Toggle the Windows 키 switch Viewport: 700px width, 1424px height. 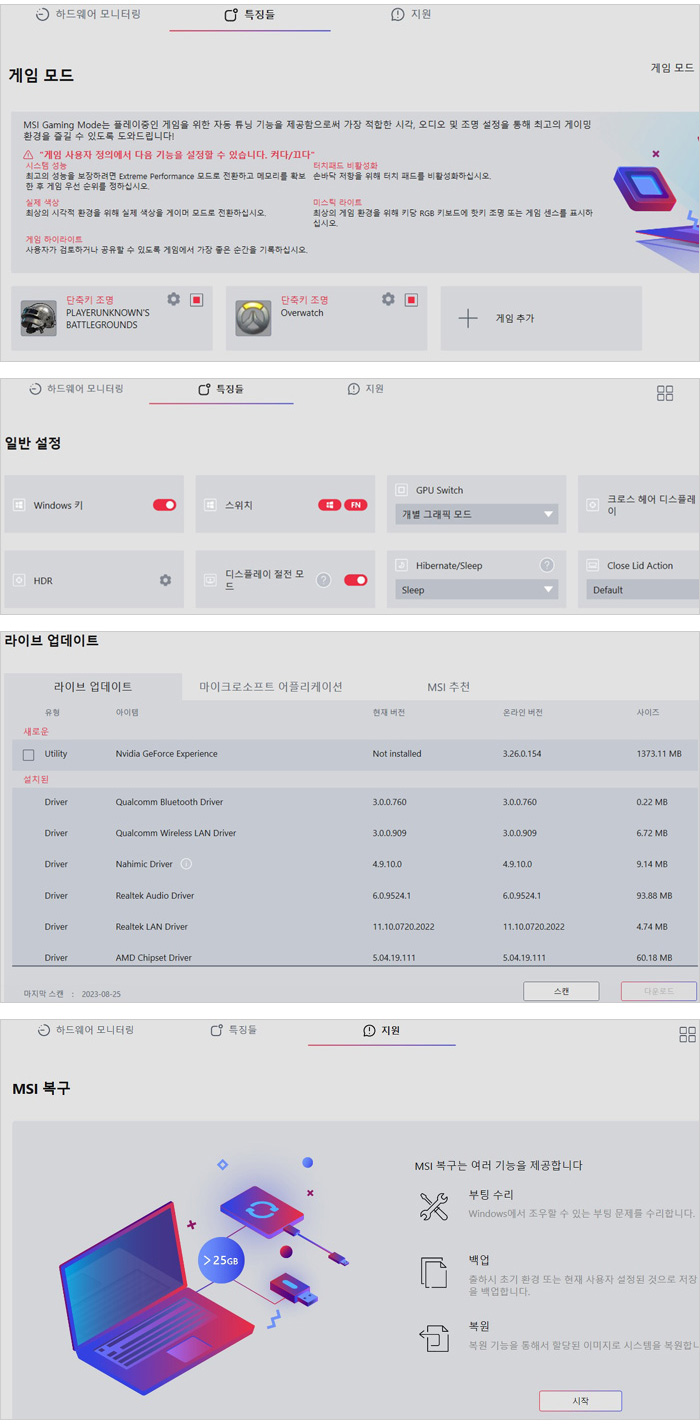point(164,505)
